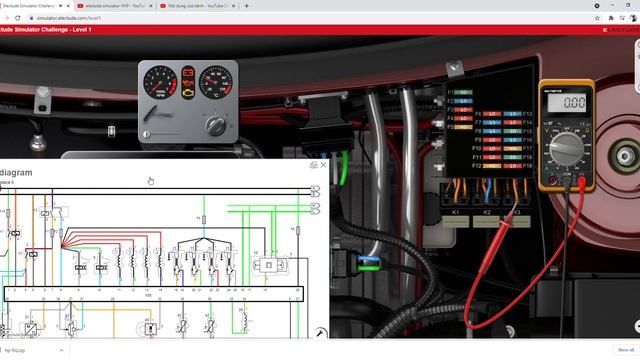The image size is (640, 360).
Task: Click fuse F1 in the fuse box
Action: point(463,93)
